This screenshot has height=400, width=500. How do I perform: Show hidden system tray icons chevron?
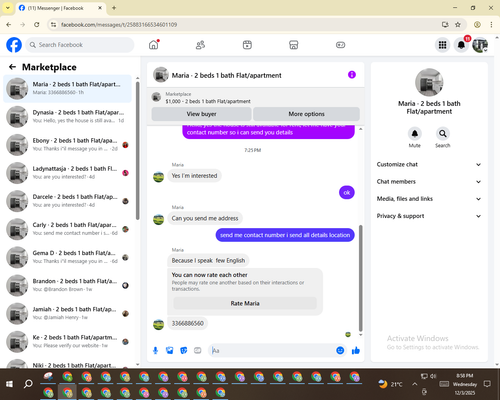pyautogui.click(x=414, y=384)
